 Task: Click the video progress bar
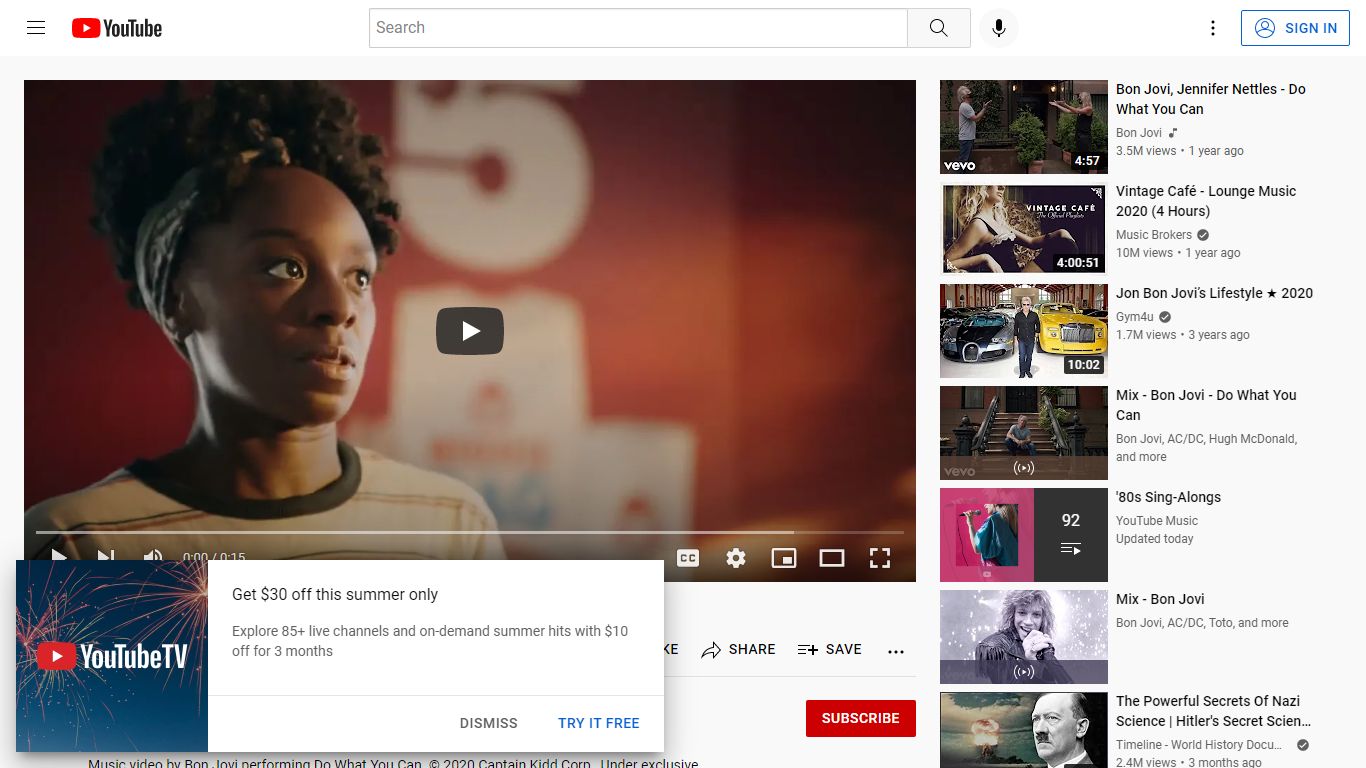point(470,532)
